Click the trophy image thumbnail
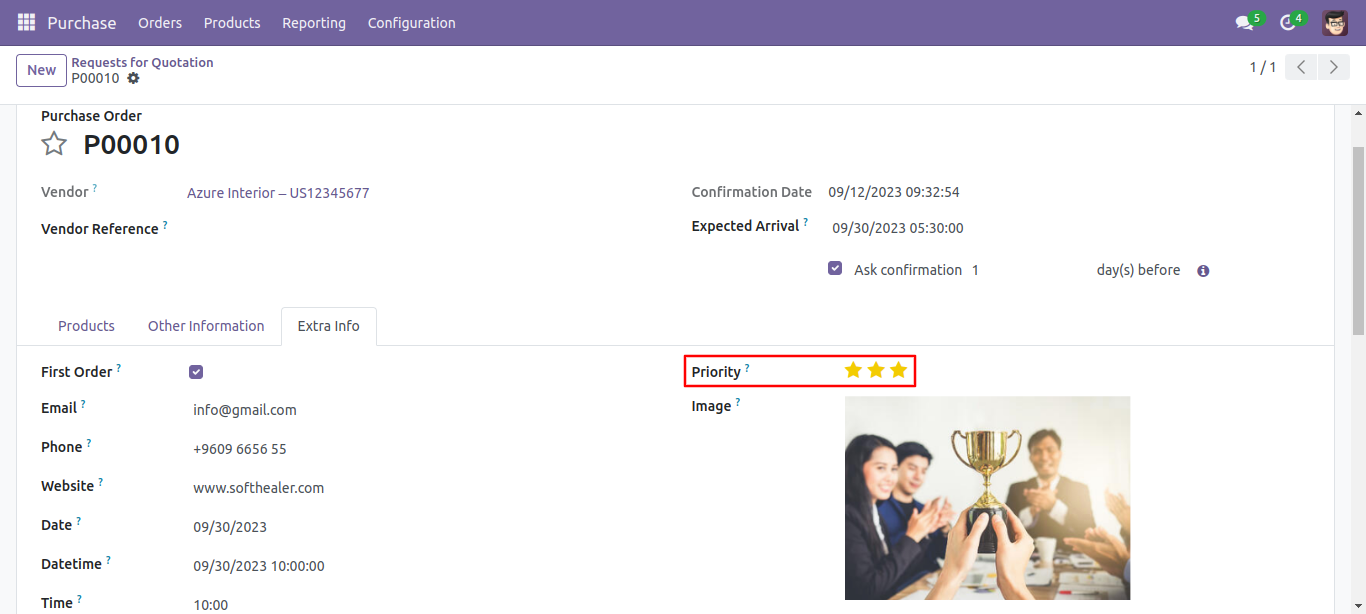Screen dimensions: 1366x614 (987, 498)
